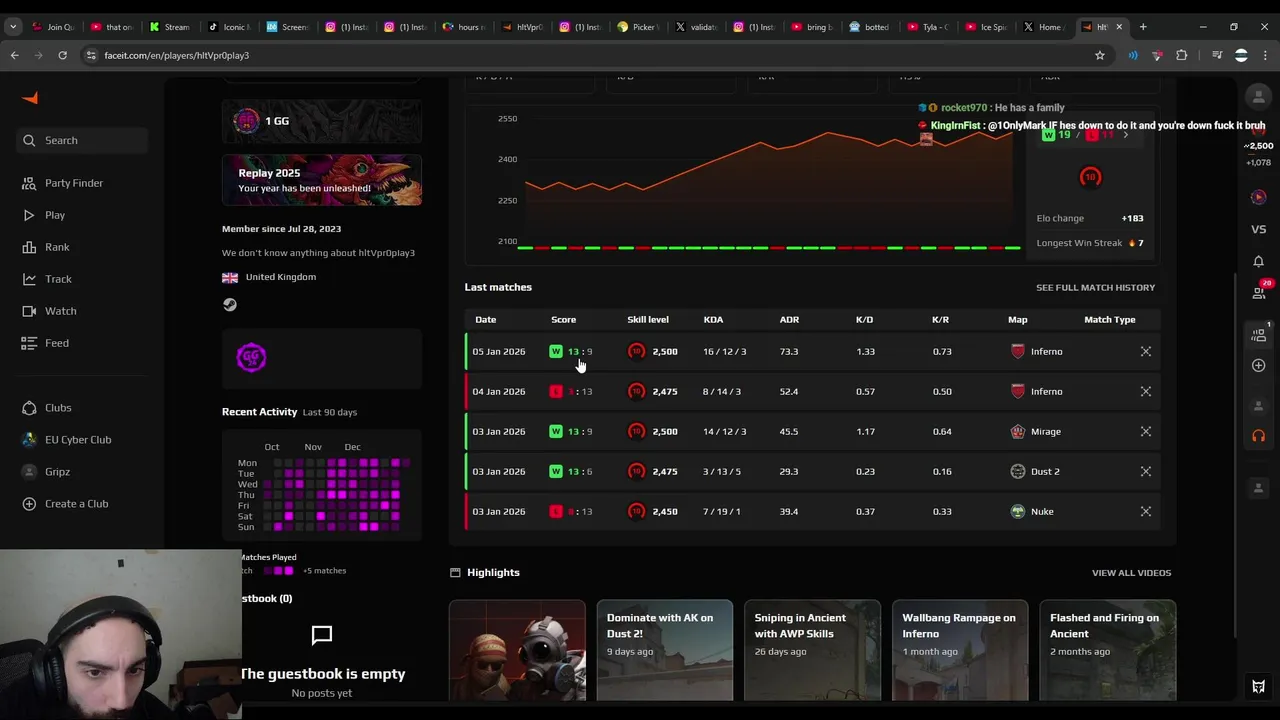Open party icon with badge 1

(x=1259, y=334)
